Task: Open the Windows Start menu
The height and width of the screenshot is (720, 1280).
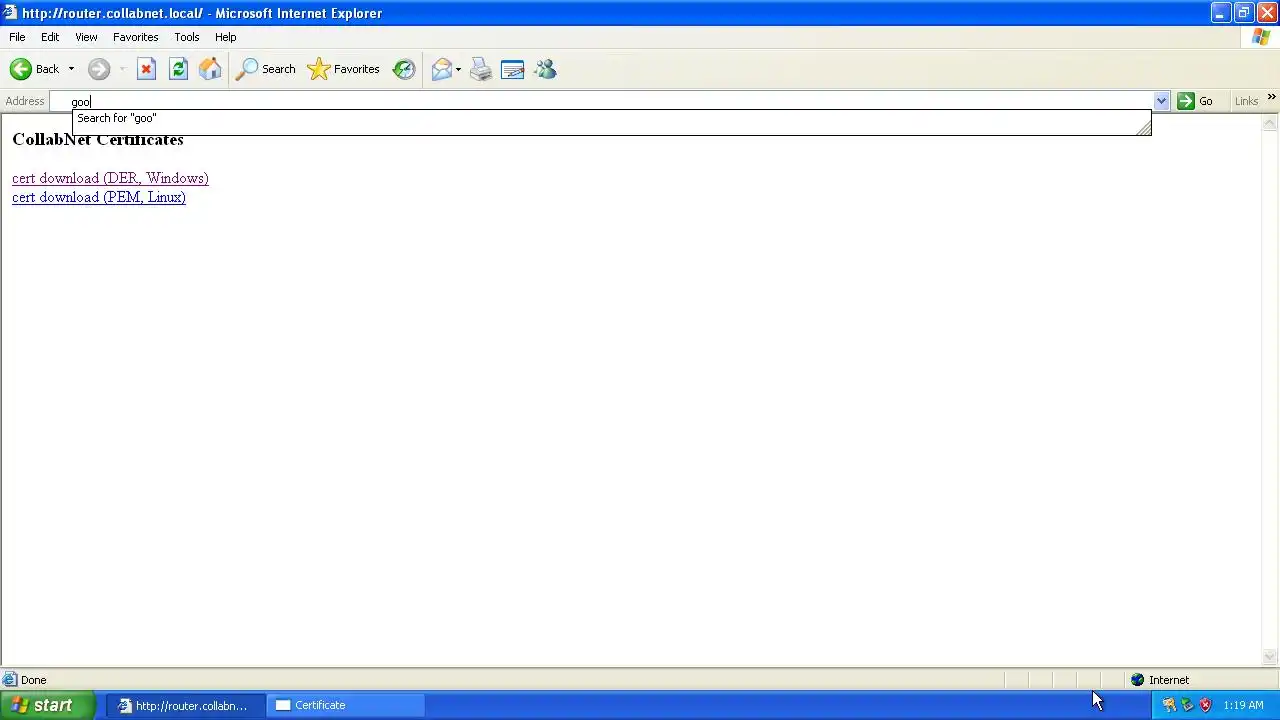Action: (x=48, y=705)
